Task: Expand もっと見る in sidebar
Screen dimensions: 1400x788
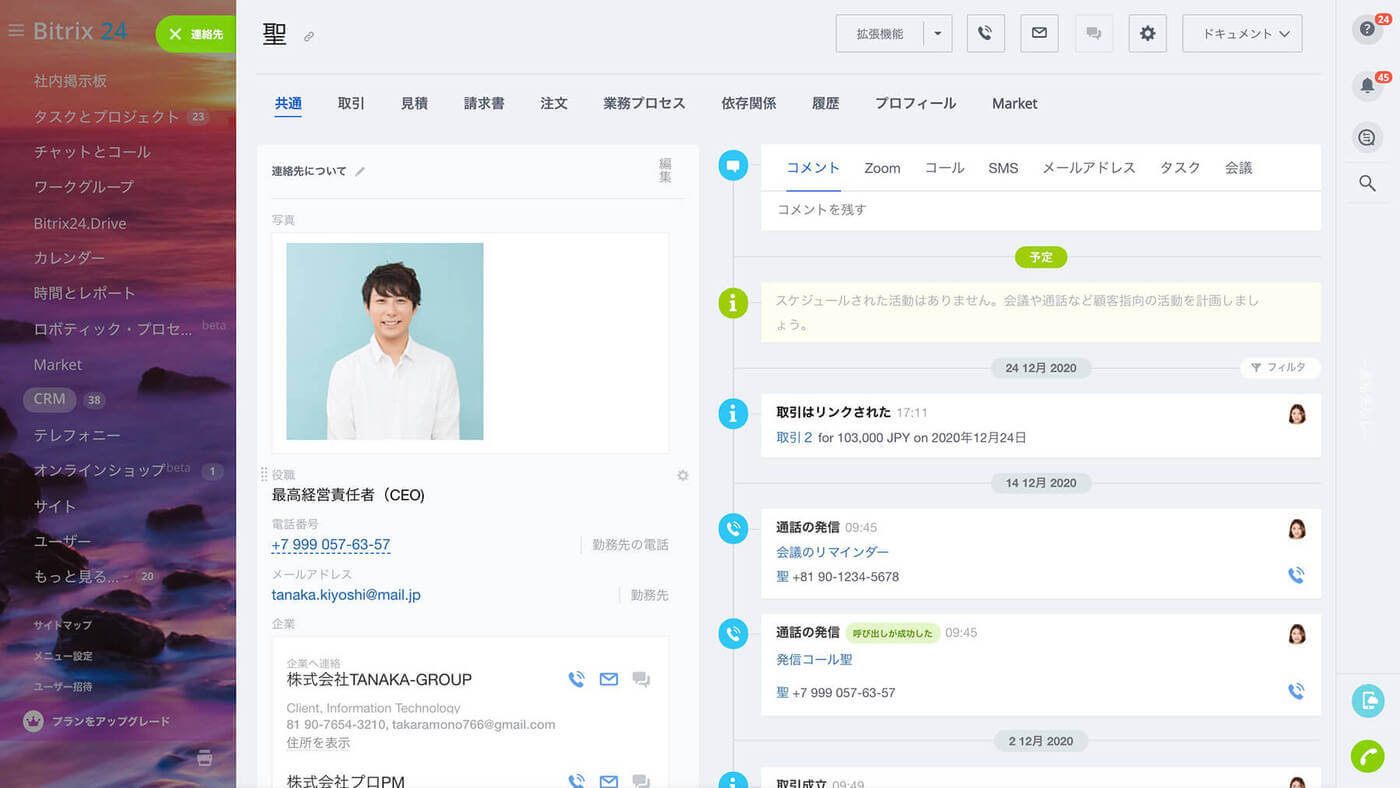Action: coord(76,577)
